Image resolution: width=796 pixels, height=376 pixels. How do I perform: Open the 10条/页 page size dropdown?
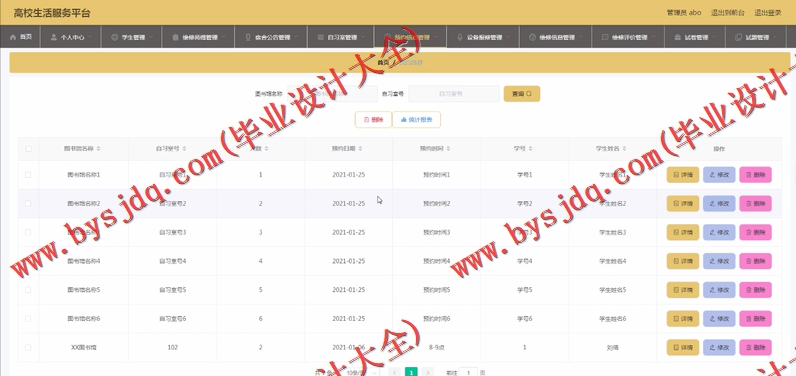[360, 372]
